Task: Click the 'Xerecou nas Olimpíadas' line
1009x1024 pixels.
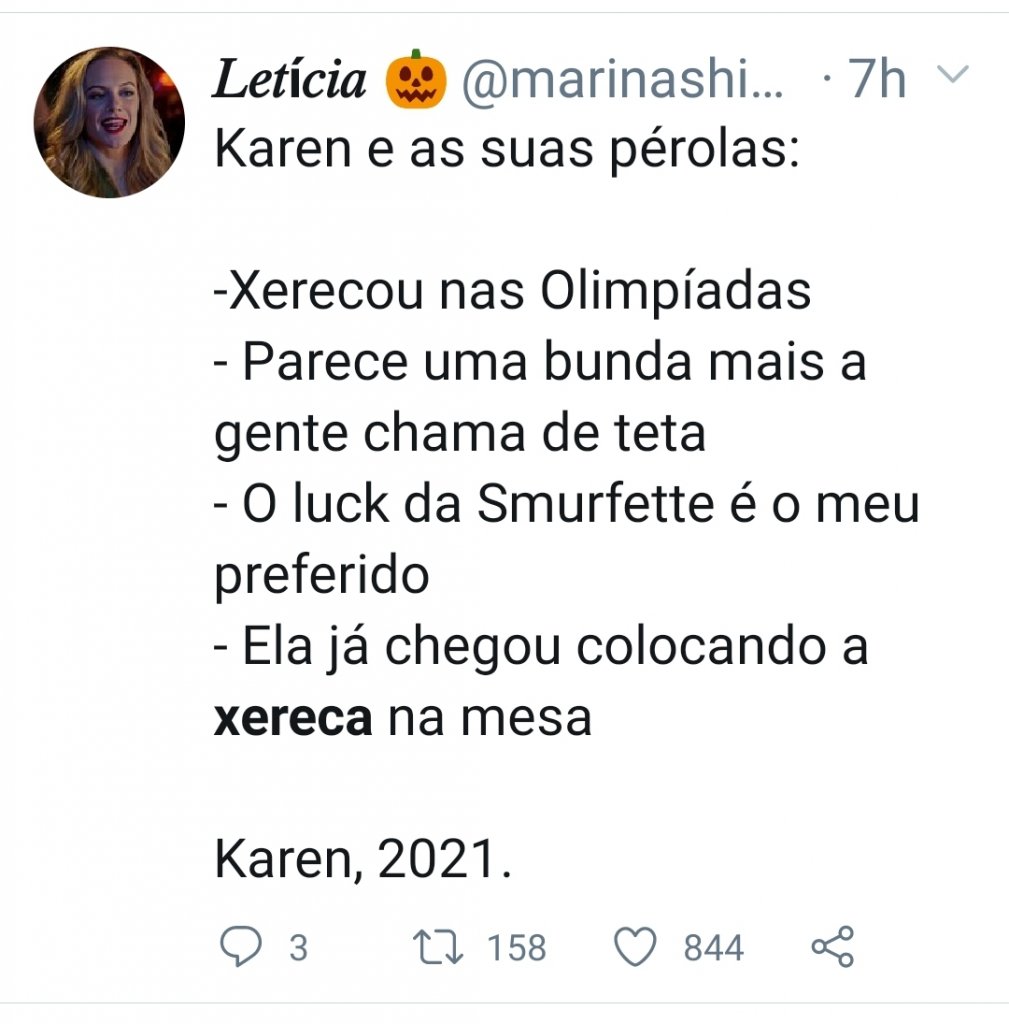Action: coord(513,292)
